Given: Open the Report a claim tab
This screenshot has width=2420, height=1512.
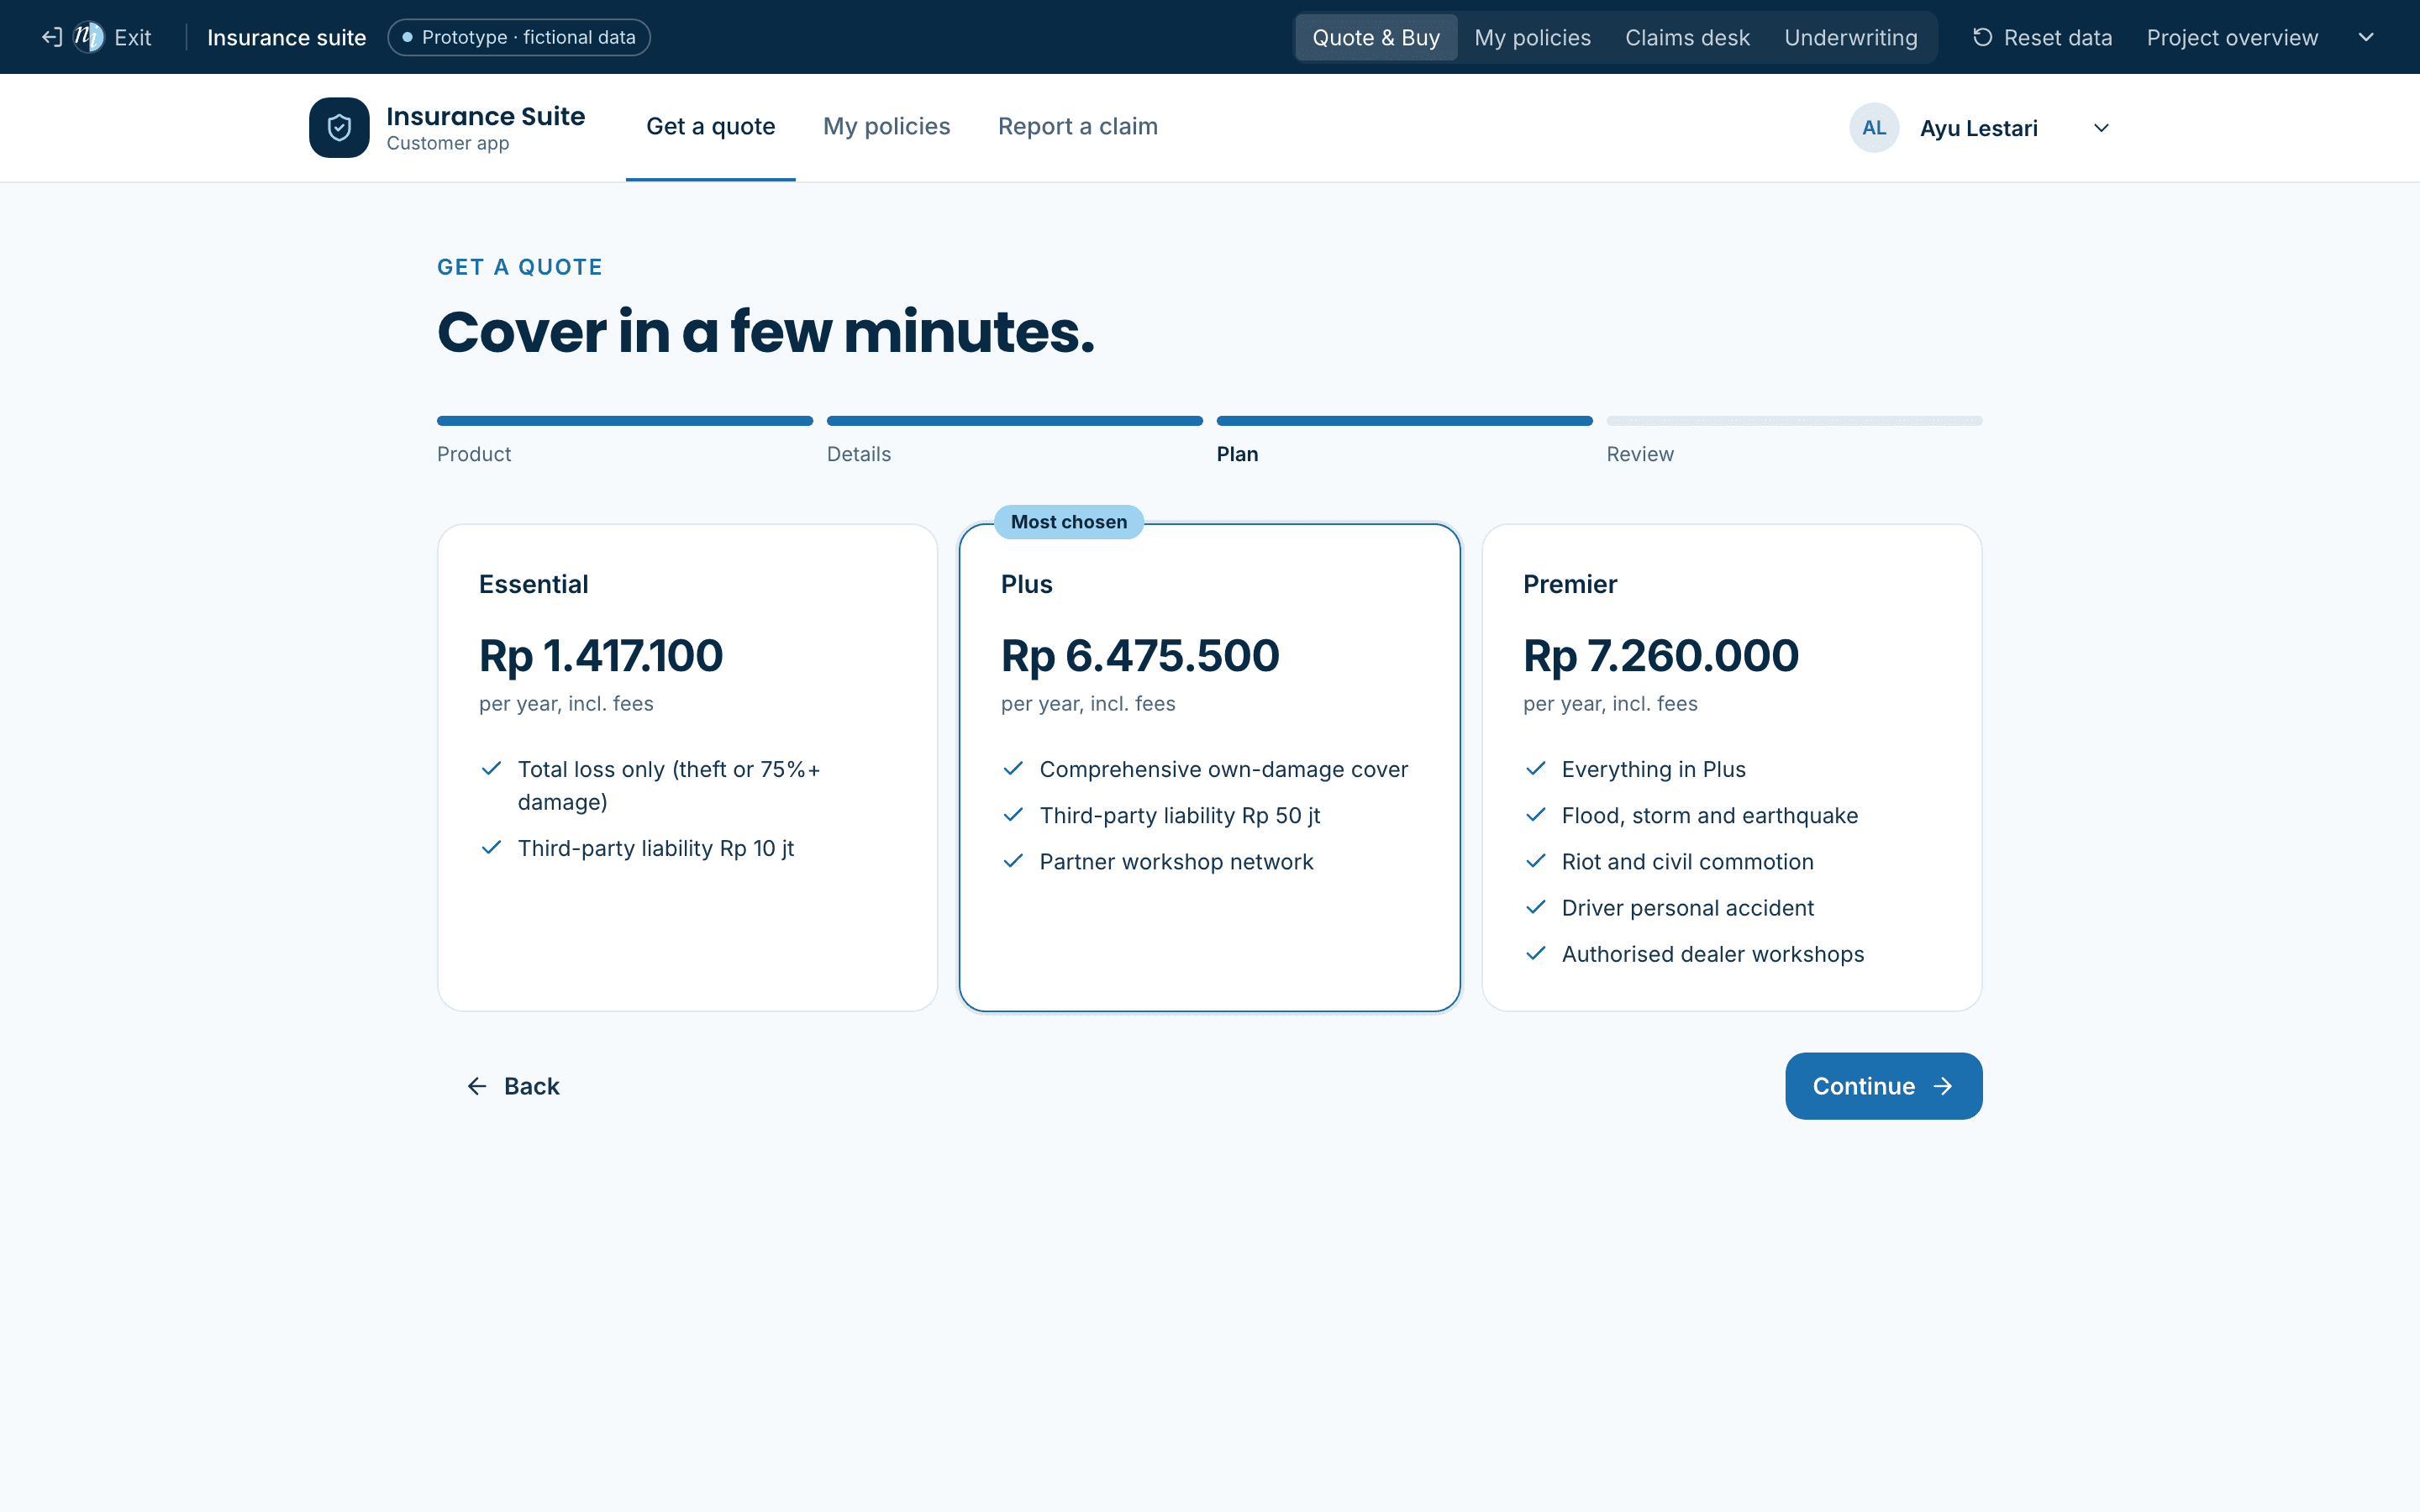Looking at the screenshot, I should point(1078,127).
